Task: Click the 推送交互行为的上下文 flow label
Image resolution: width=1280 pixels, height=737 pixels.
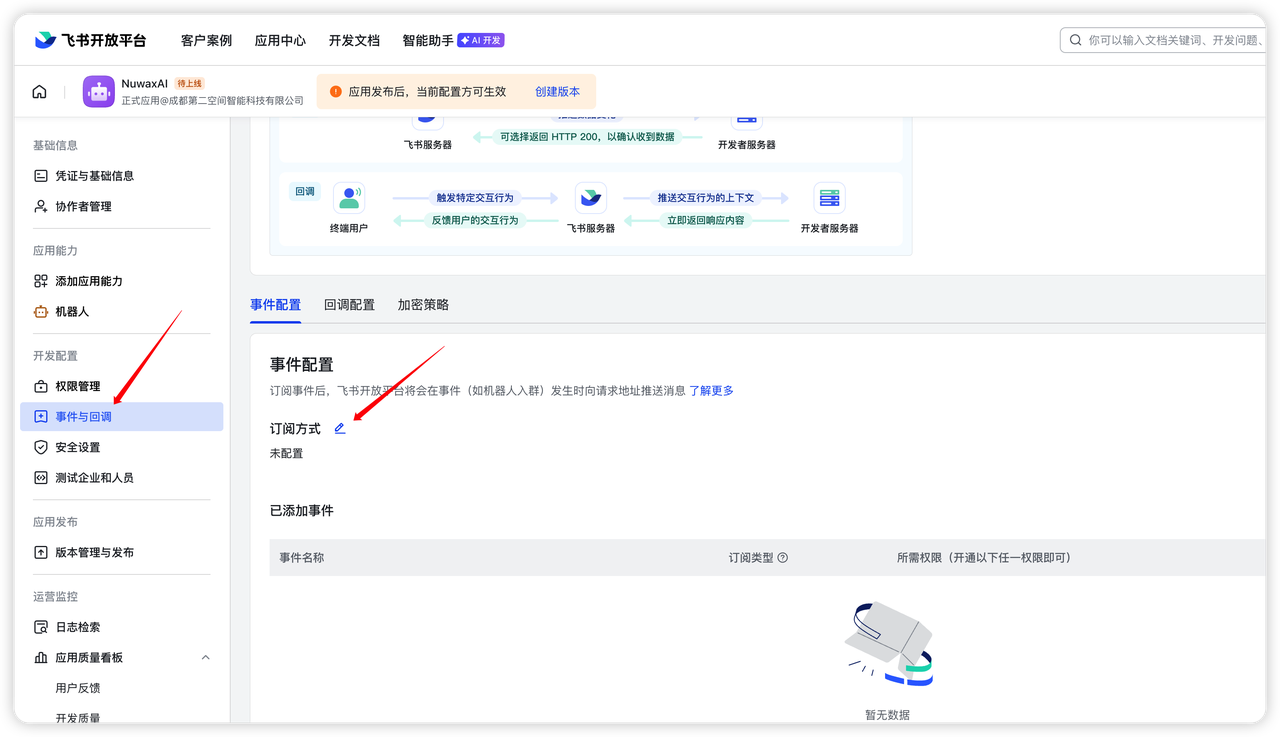Action: coord(705,198)
